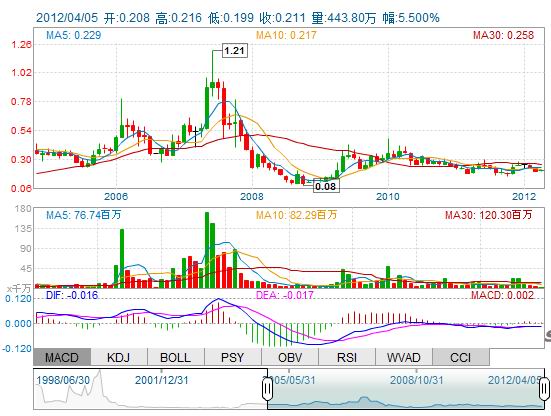Click the 0.08 low price label
The image size is (551, 416).
[325, 186]
